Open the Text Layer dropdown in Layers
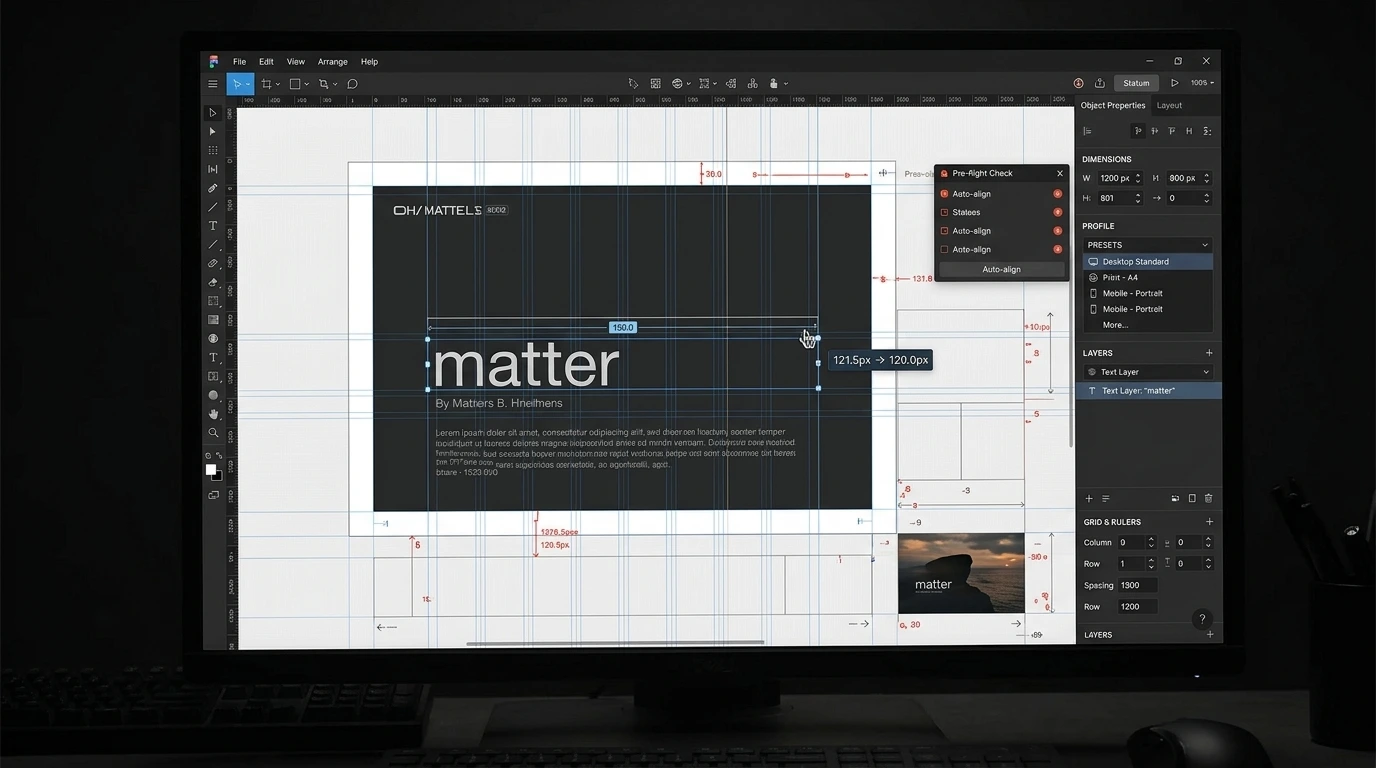 pos(1148,372)
